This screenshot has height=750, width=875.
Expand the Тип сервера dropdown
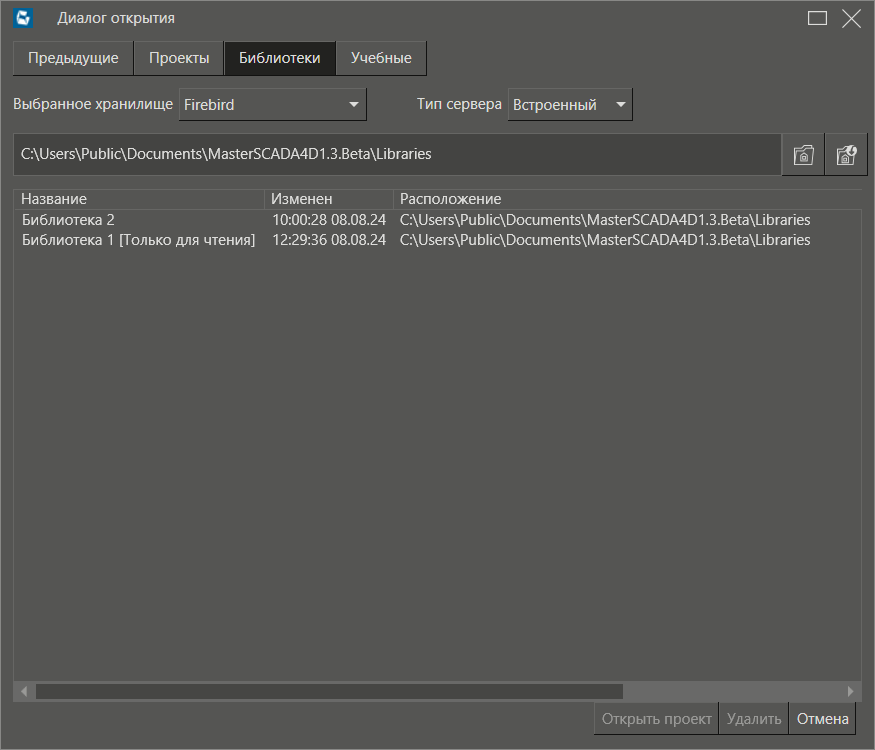point(570,104)
